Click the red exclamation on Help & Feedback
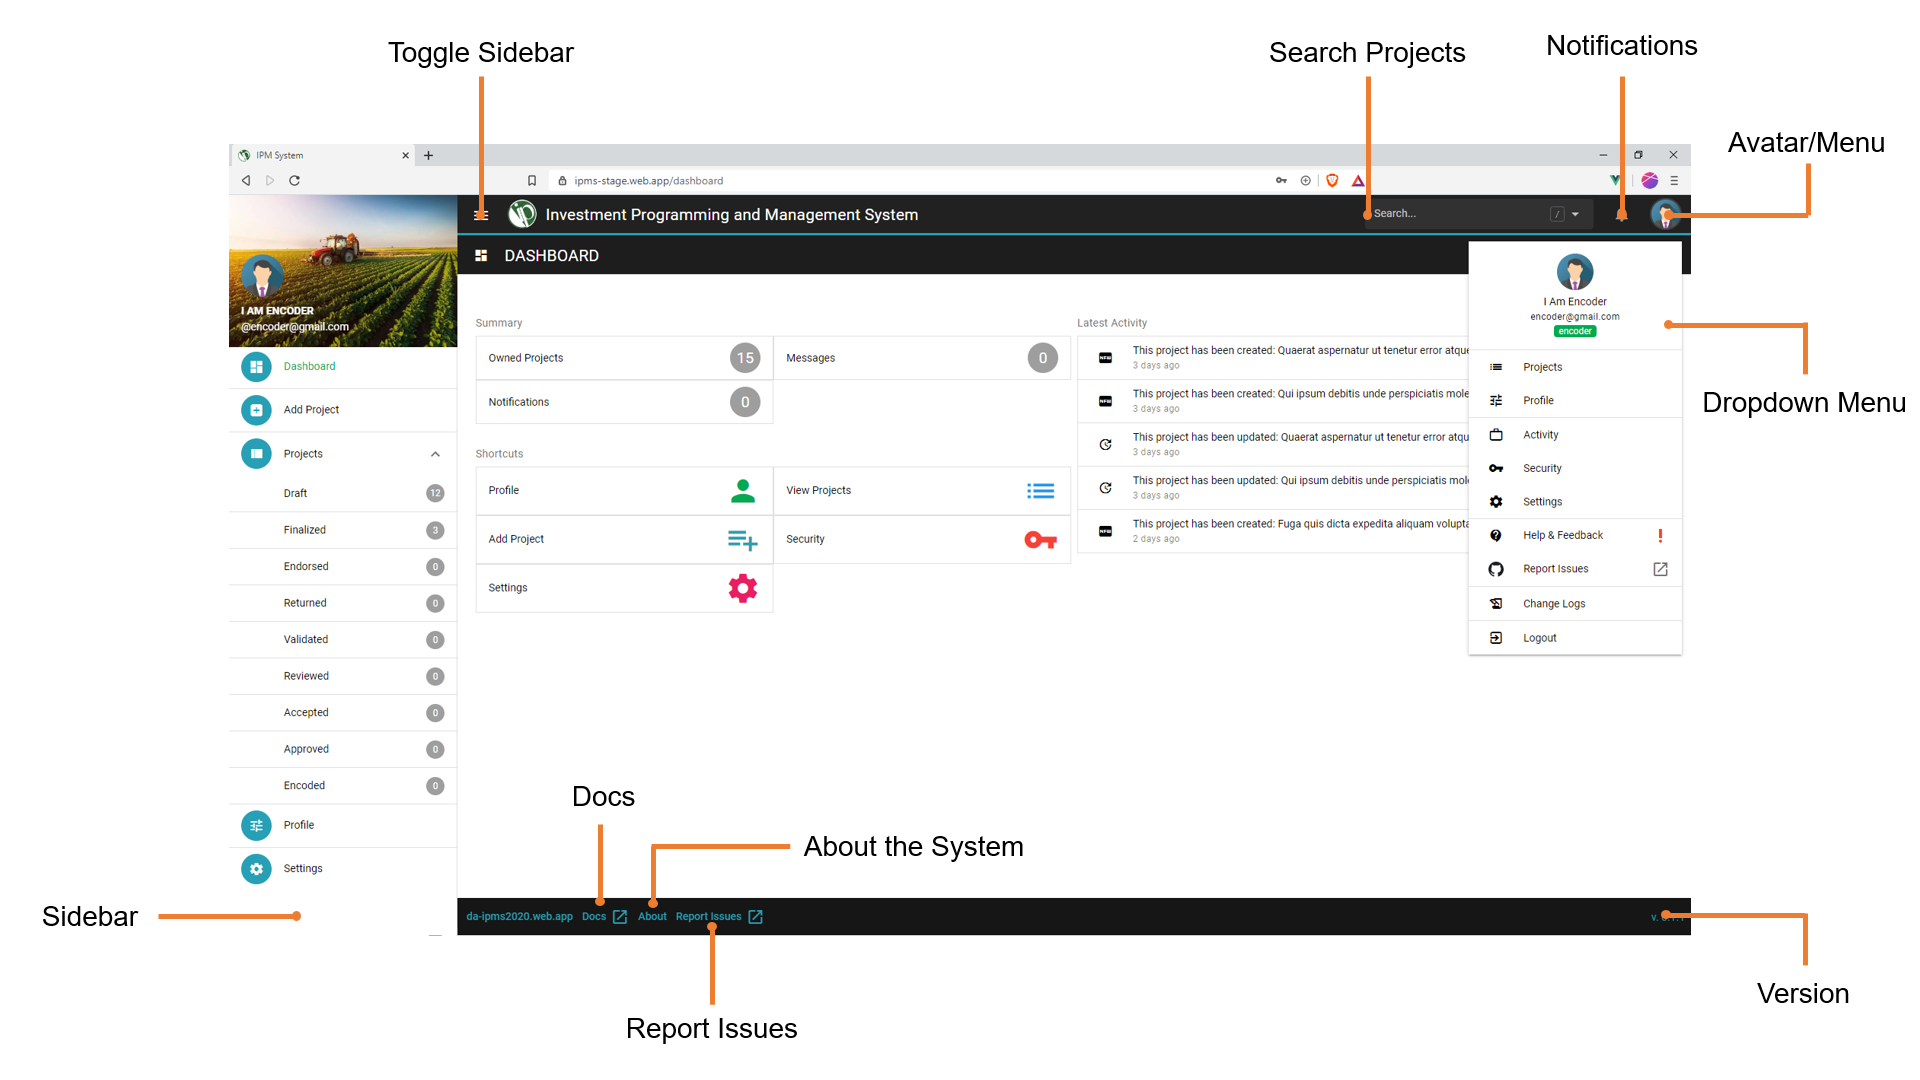 tap(1660, 535)
